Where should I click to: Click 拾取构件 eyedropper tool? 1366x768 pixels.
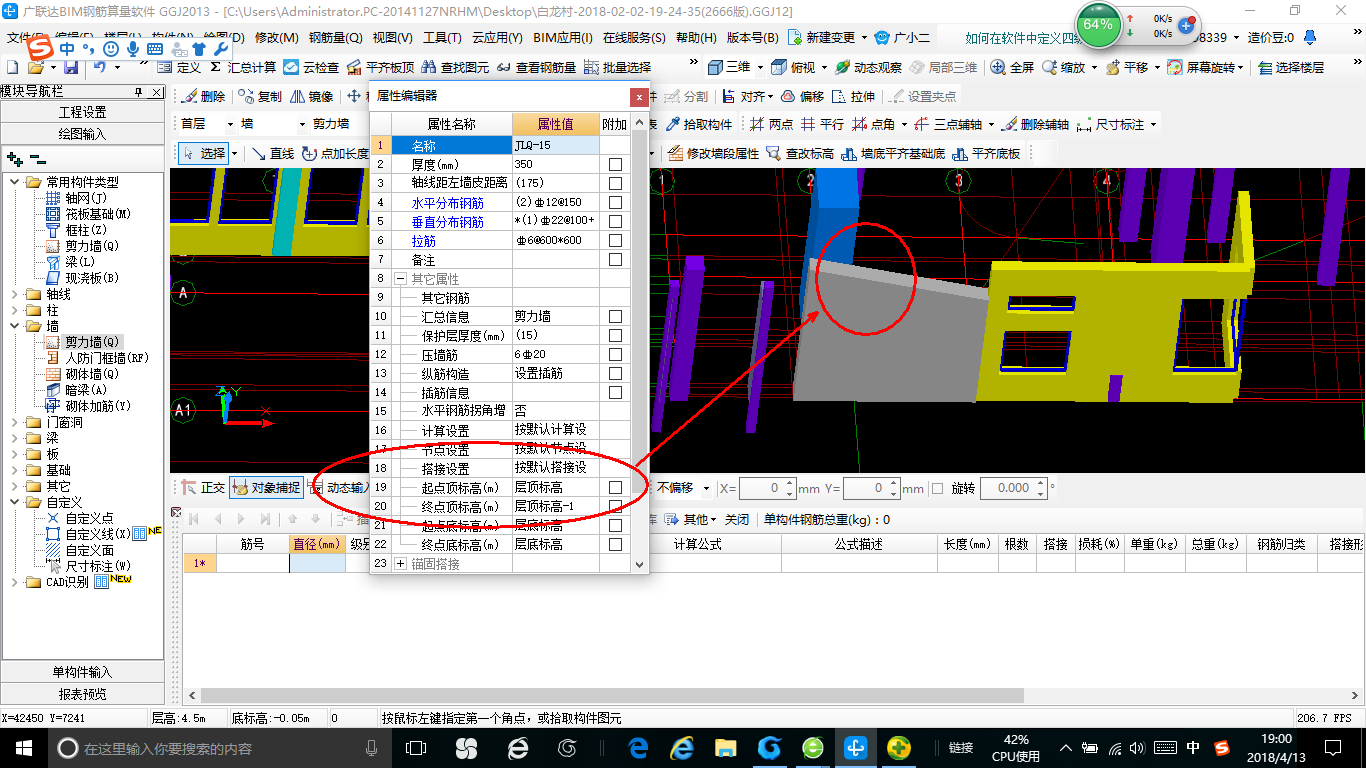[x=699, y=125]
